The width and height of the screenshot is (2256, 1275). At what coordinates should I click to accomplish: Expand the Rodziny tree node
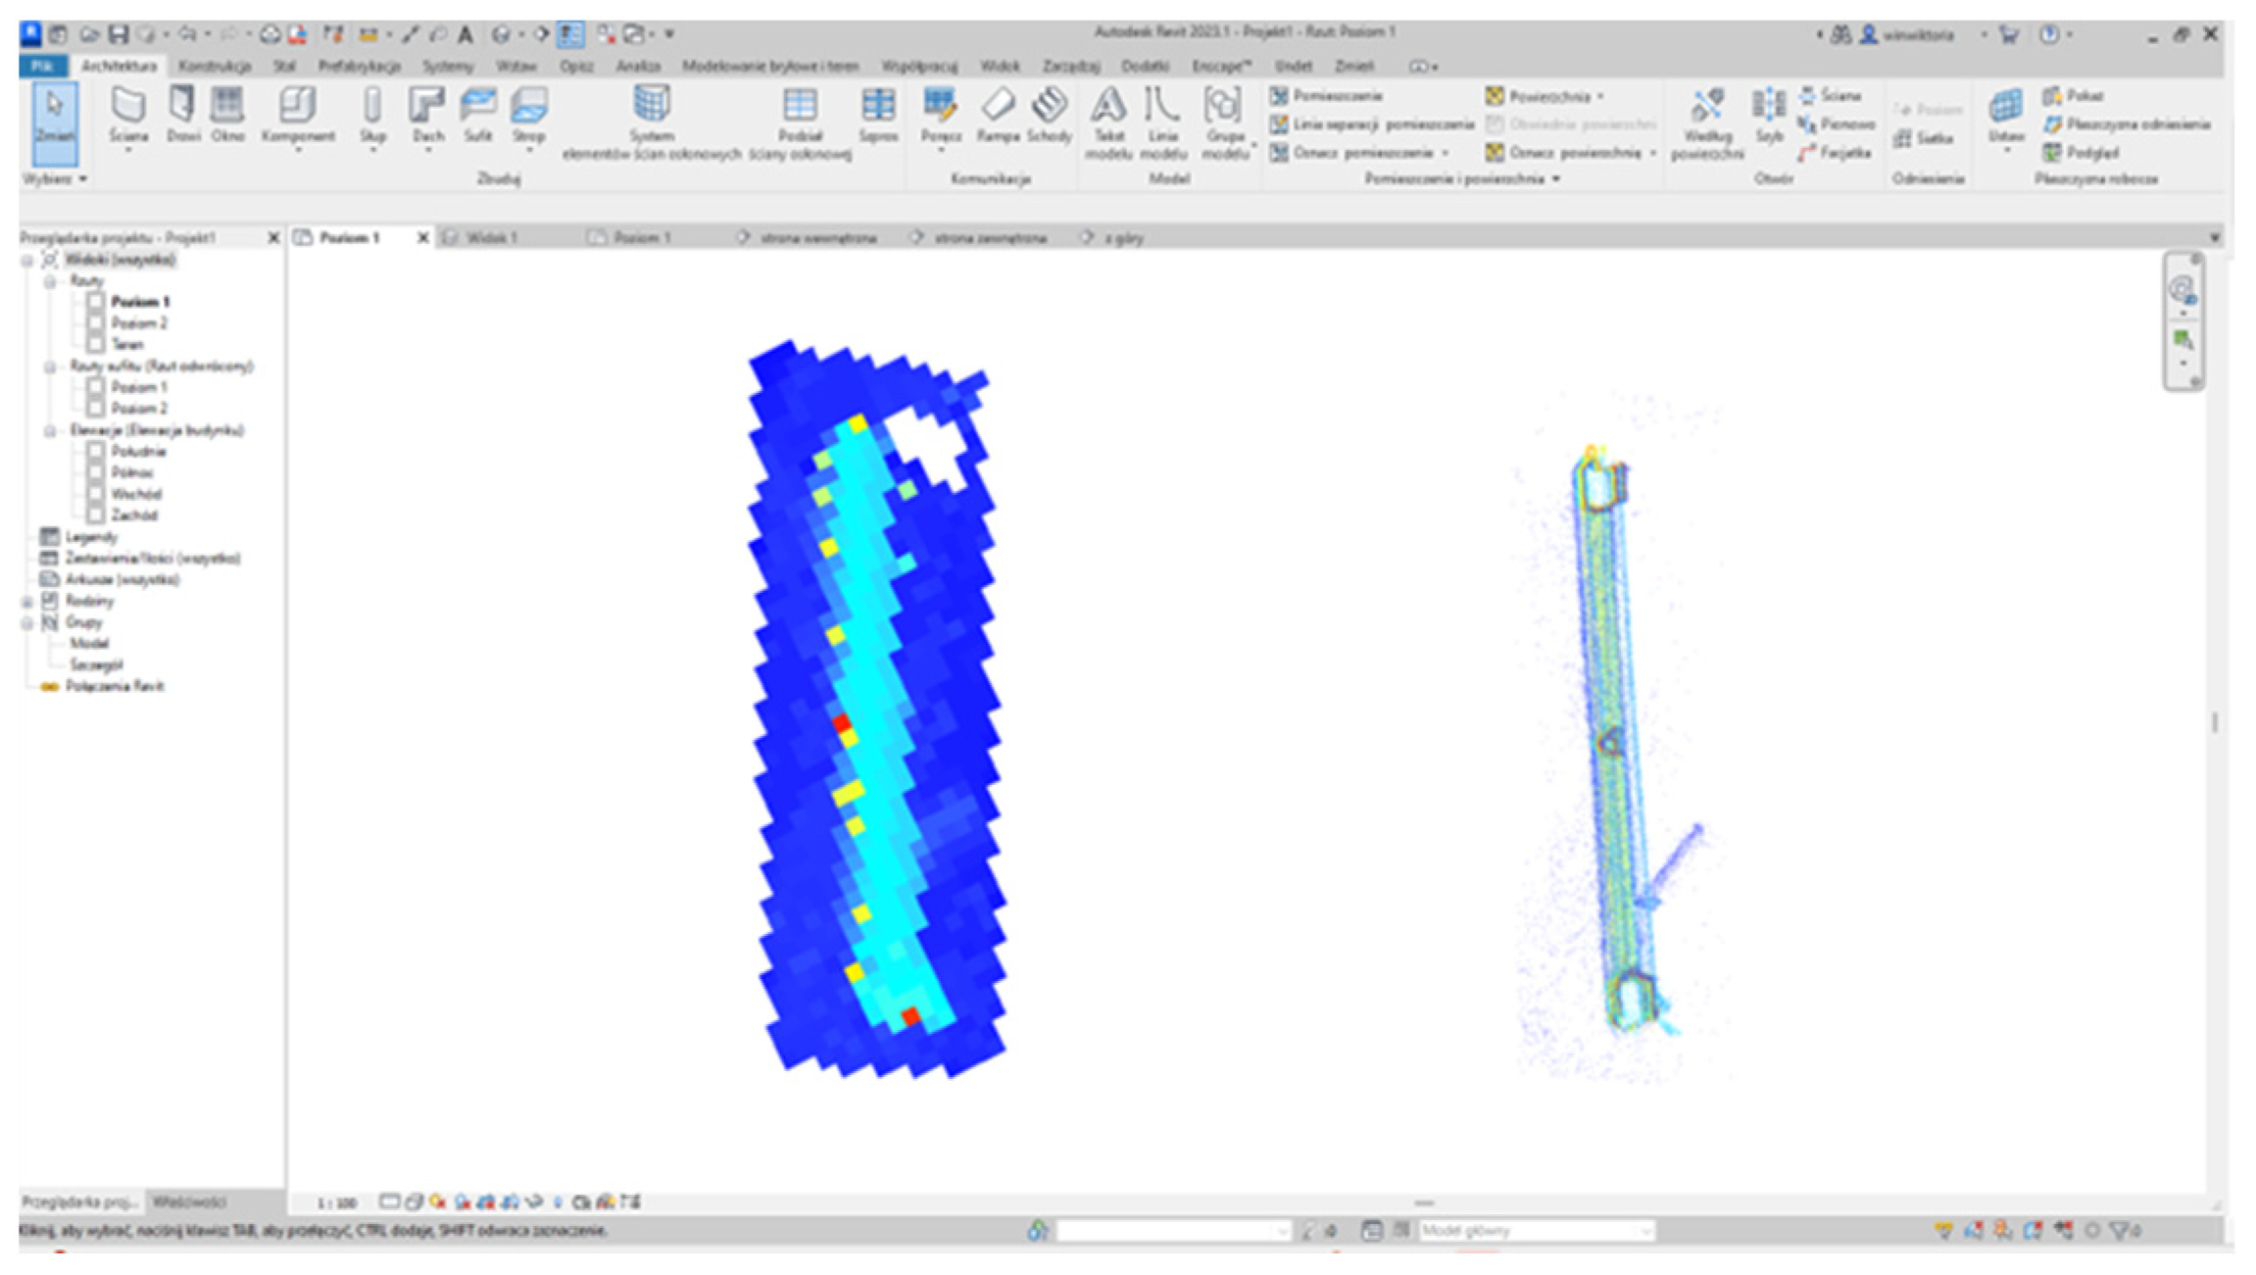pyautogui.click(x=28, y=602)
